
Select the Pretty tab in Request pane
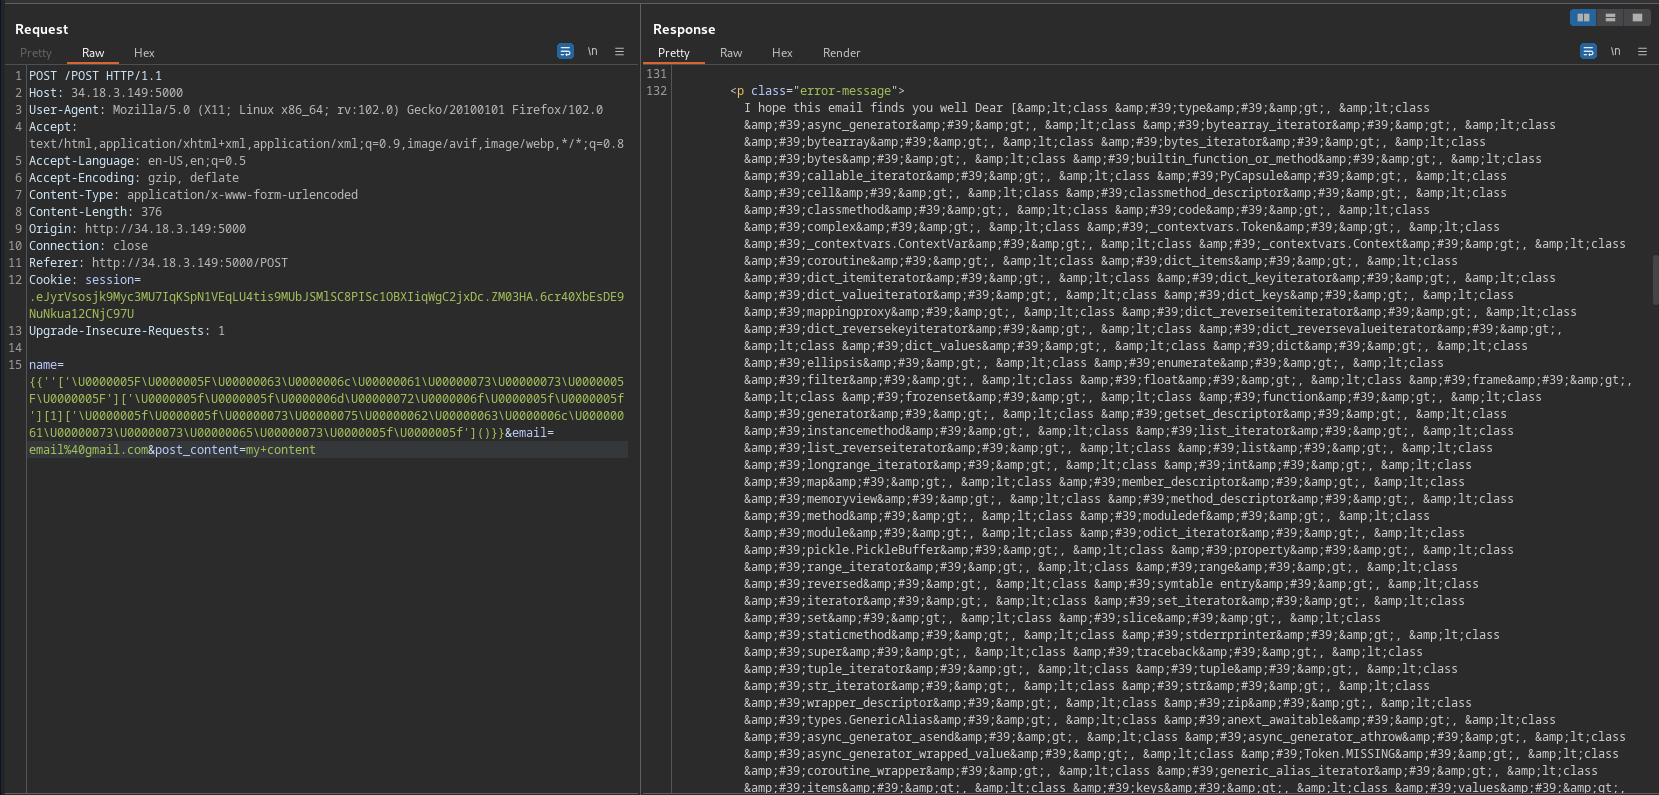coord(36,53)
